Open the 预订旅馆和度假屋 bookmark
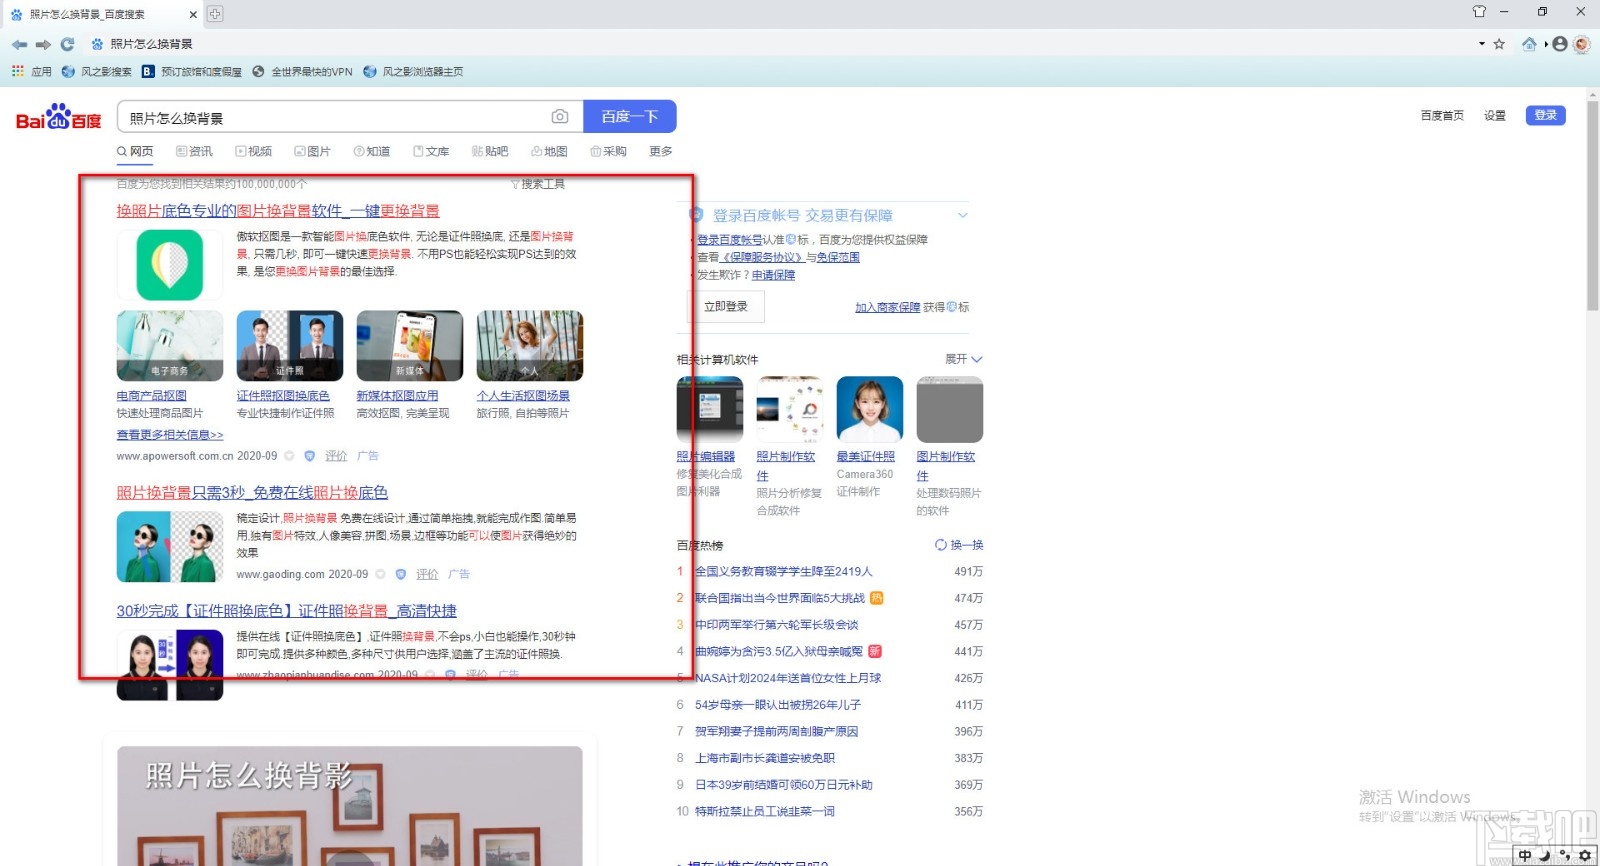 192,72
